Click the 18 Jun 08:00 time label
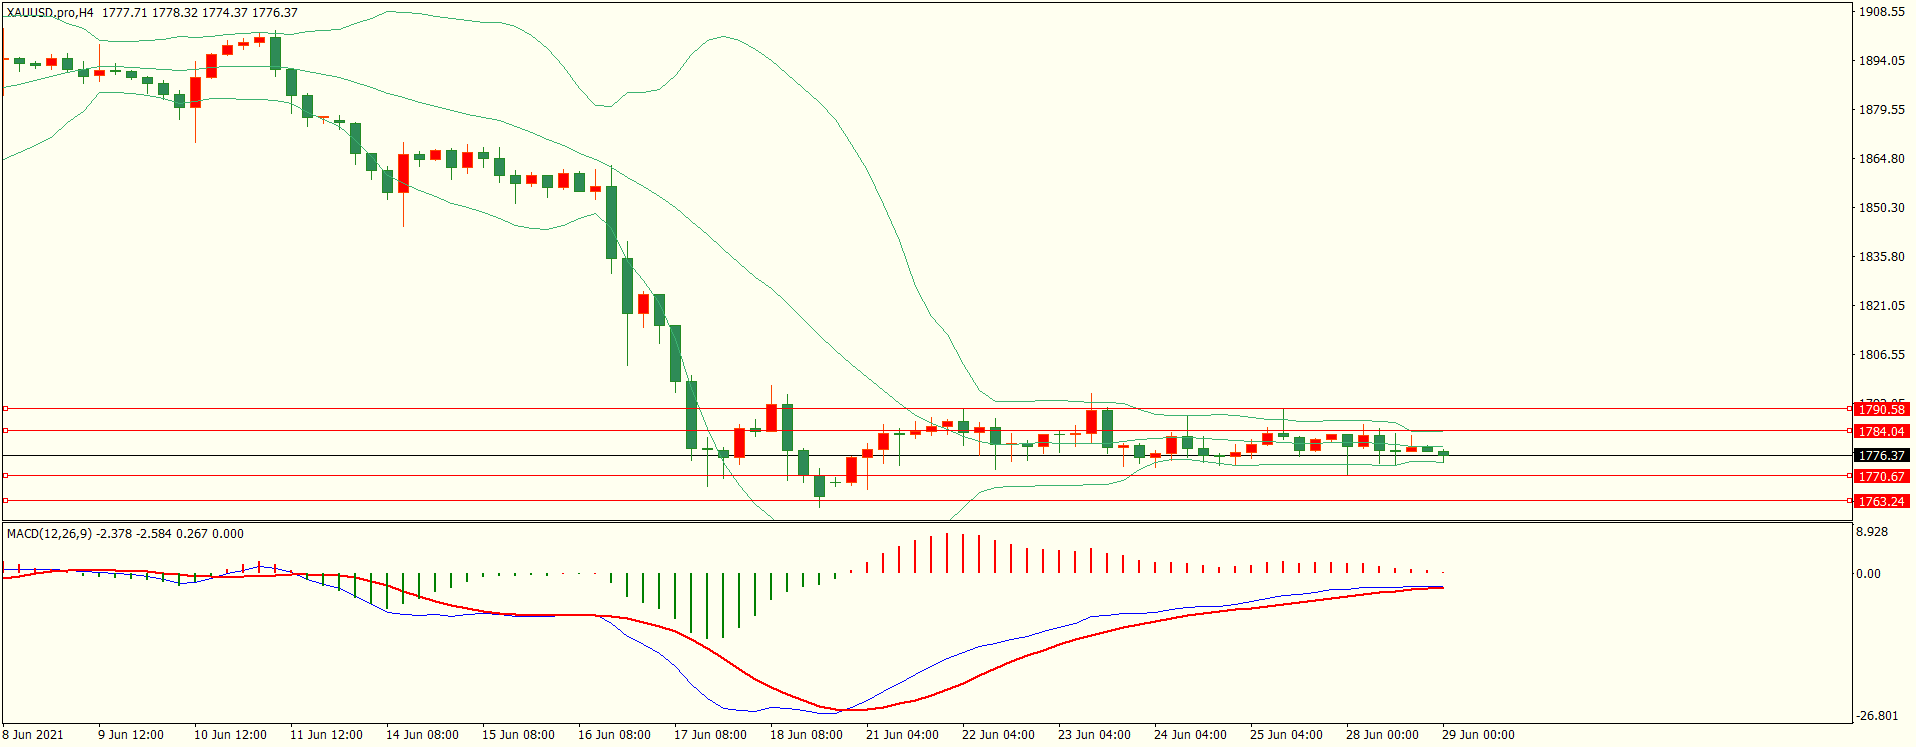The width and height of the screenshot is (1916, 747). pos(806,735)
